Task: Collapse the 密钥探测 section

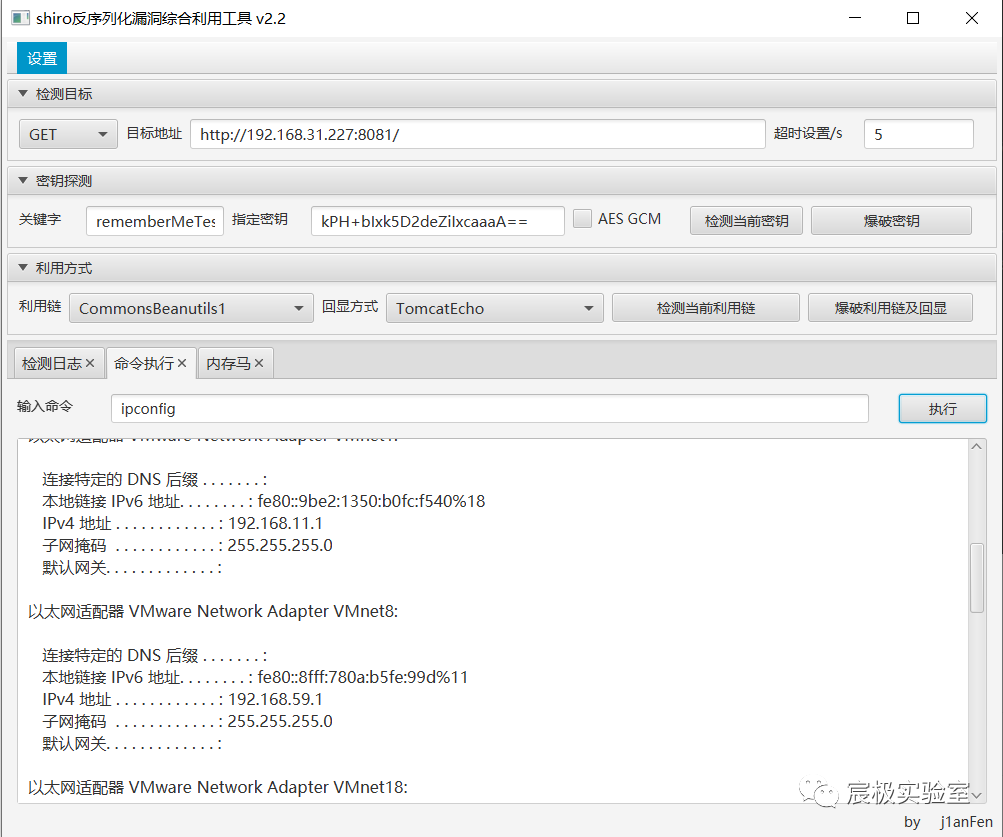Action: click(x=23, y=181)
